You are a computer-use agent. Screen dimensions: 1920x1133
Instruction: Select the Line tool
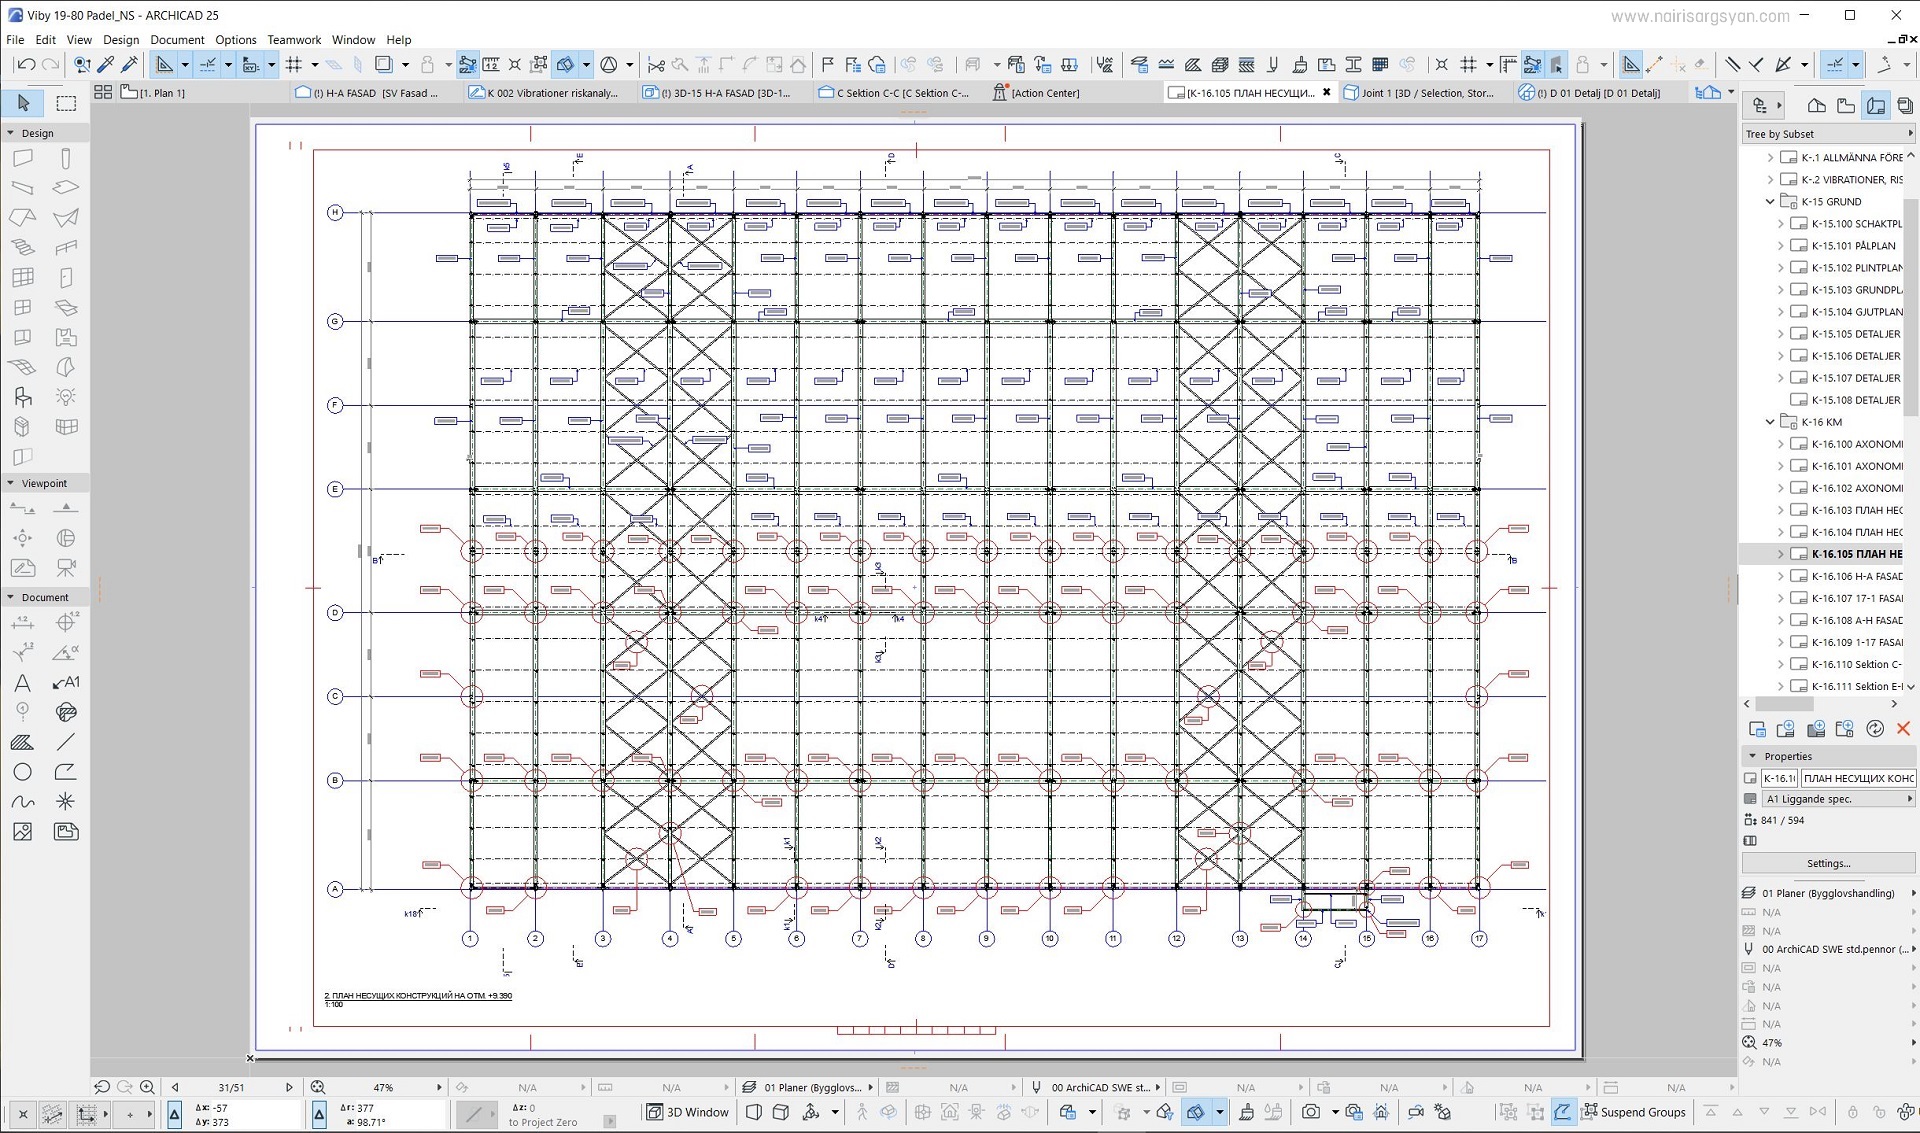click(x=65, y=742)
